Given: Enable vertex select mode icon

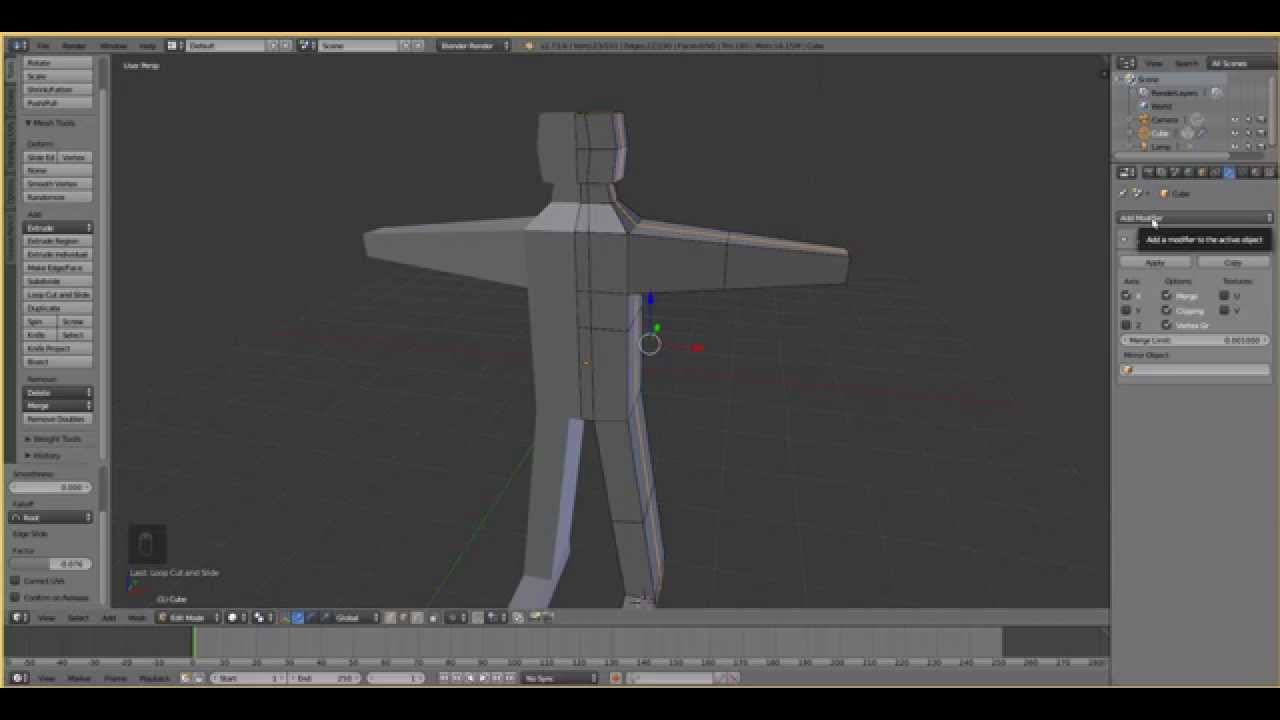Looking at the screenshot, I should click(390, 617).
